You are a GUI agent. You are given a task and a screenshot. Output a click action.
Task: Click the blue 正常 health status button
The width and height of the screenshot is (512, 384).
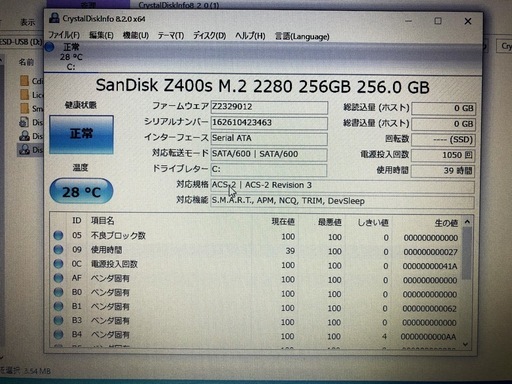[x=82, y=135]
